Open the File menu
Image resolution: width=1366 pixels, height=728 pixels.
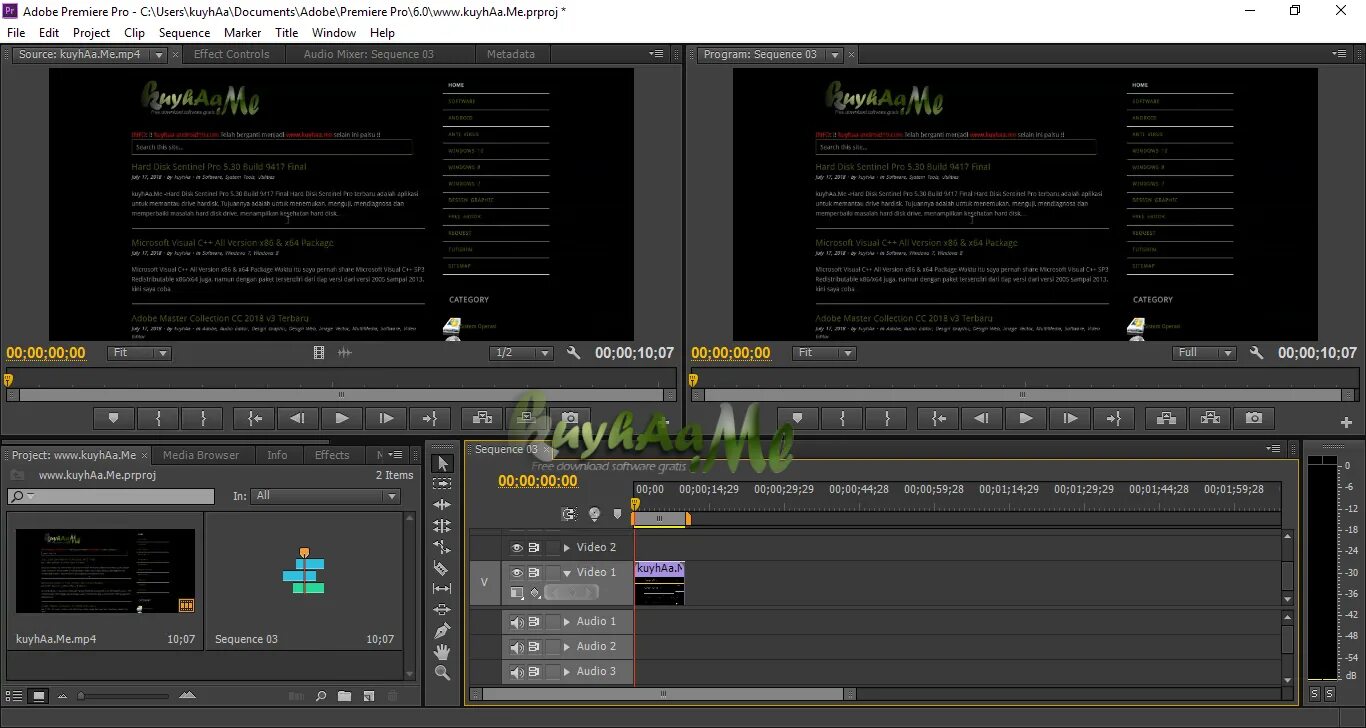pyautogui.click(x=16, y=33)
